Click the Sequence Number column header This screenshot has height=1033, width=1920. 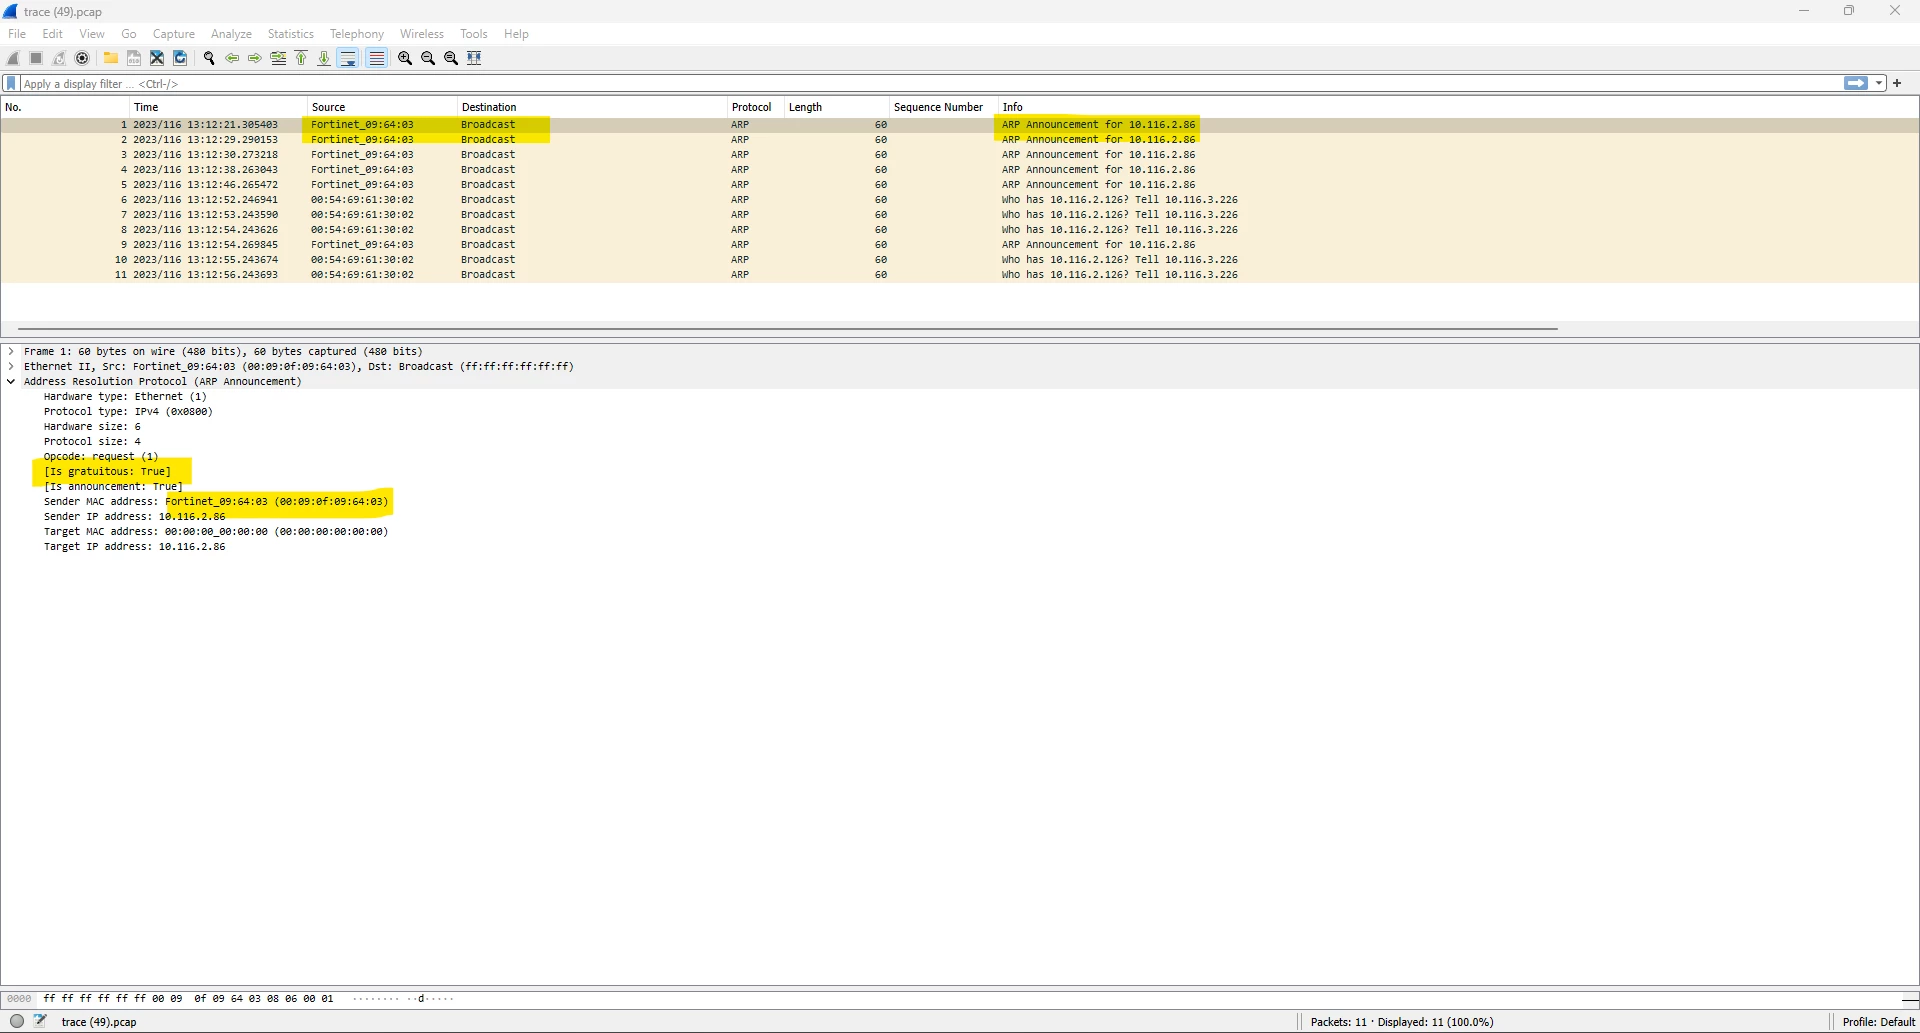(942, 107)
